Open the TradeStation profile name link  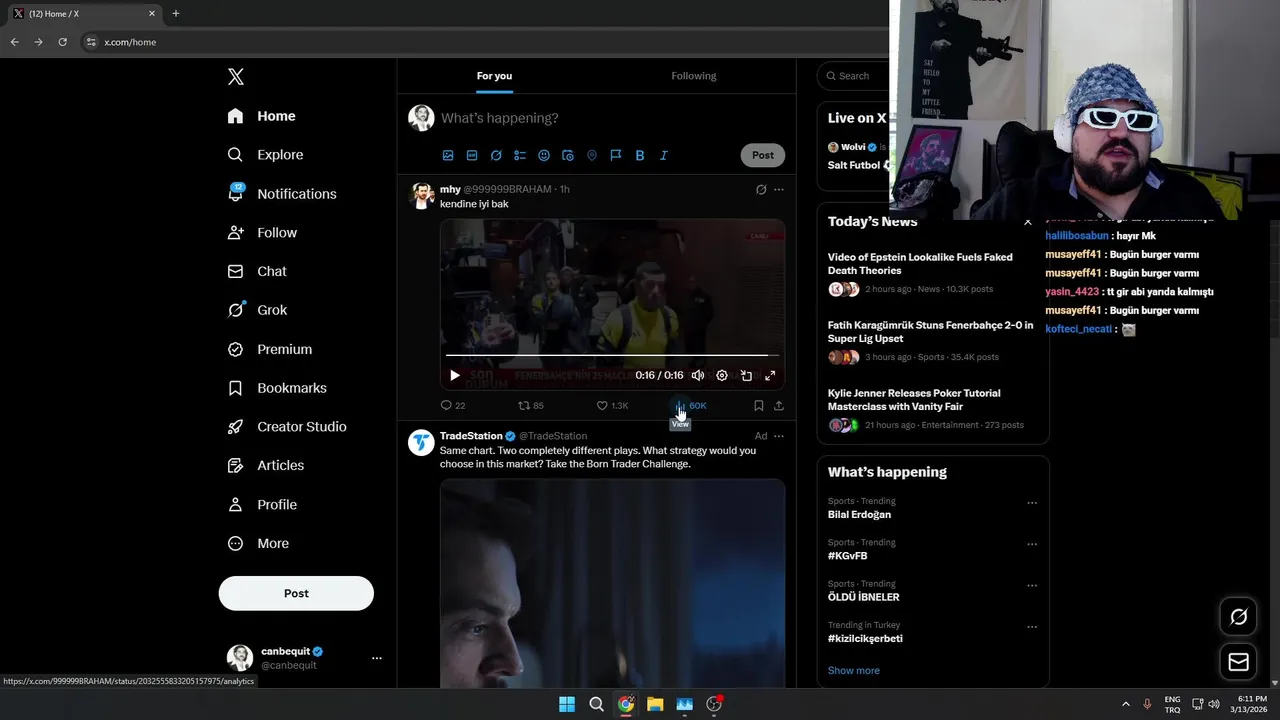[x=471, y=436]
